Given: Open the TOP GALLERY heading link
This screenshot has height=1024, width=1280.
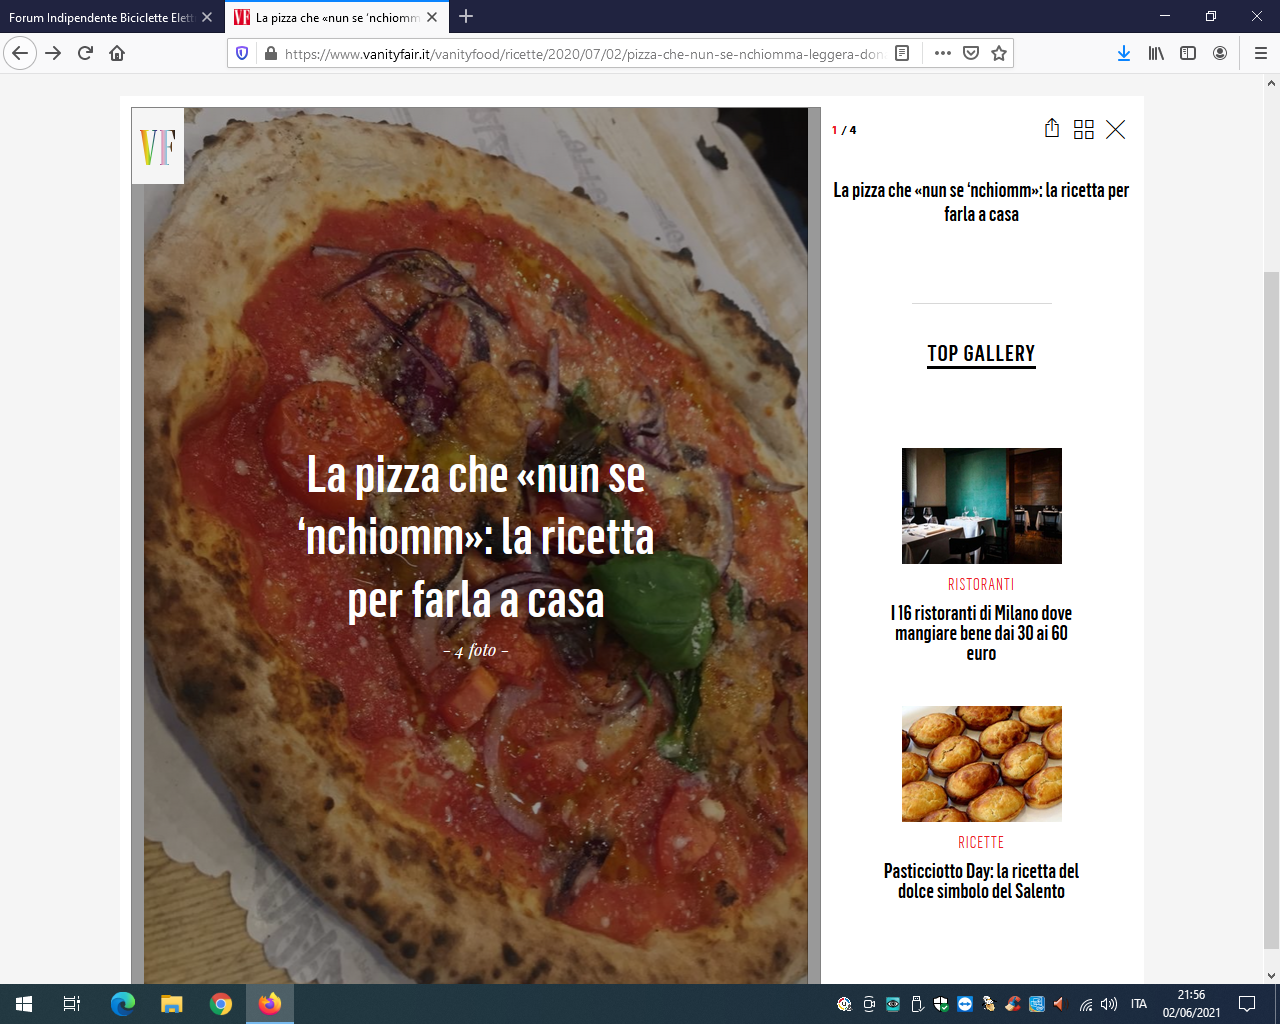Looking at the screenshot, I should pos(981,354).
